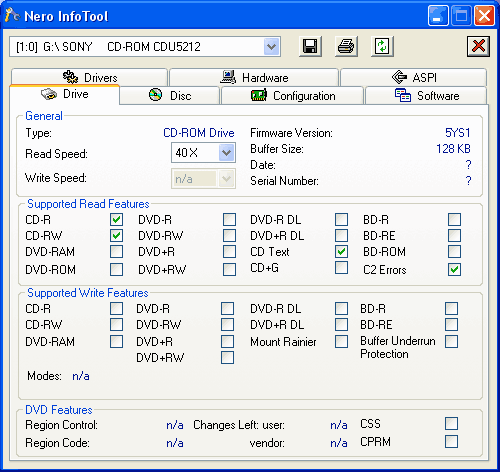Click the red X exit button
Screen dimensions: 500x472
point(478,46)
